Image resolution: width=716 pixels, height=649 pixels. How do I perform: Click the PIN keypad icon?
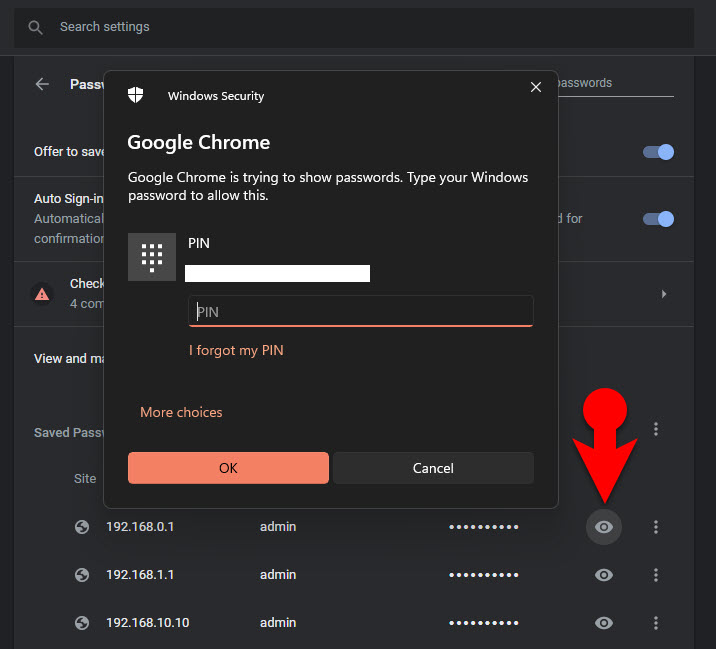point(152,257)
